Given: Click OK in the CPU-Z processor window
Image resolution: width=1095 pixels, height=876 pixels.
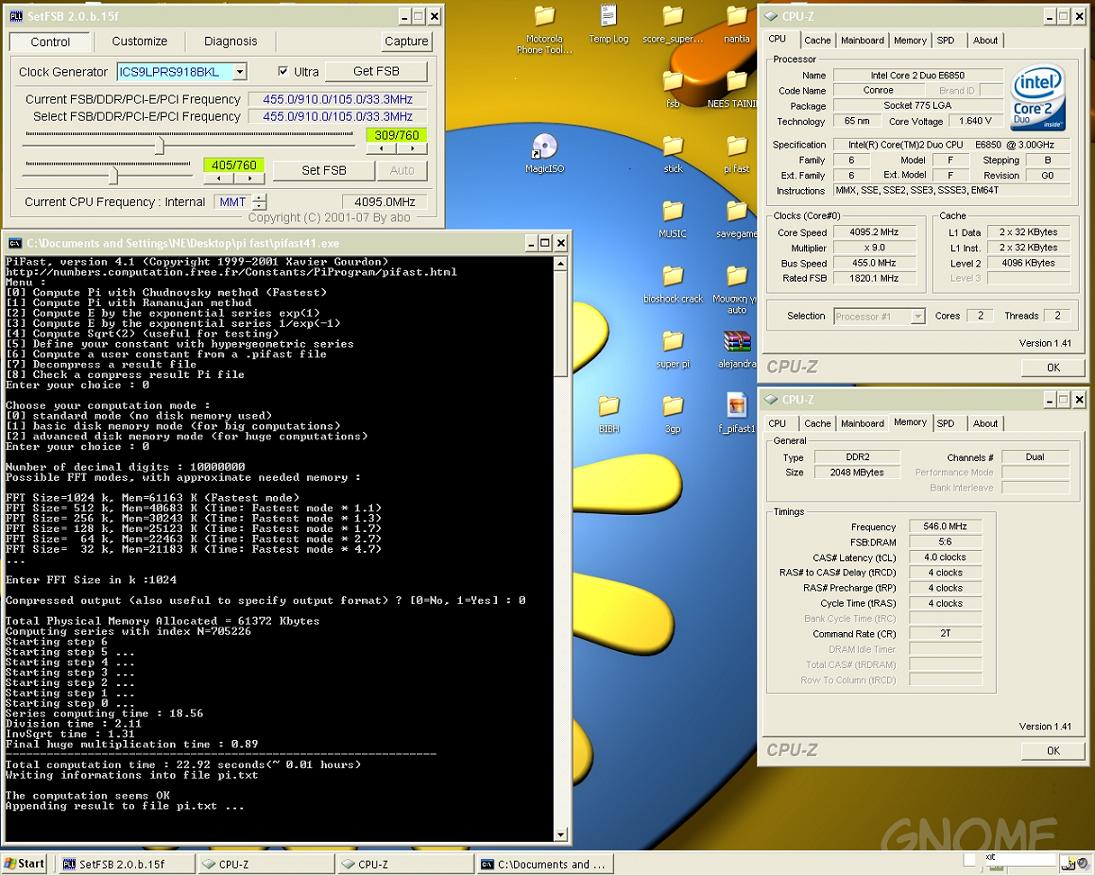Looking at the screenshot, I should [1053, 367].
